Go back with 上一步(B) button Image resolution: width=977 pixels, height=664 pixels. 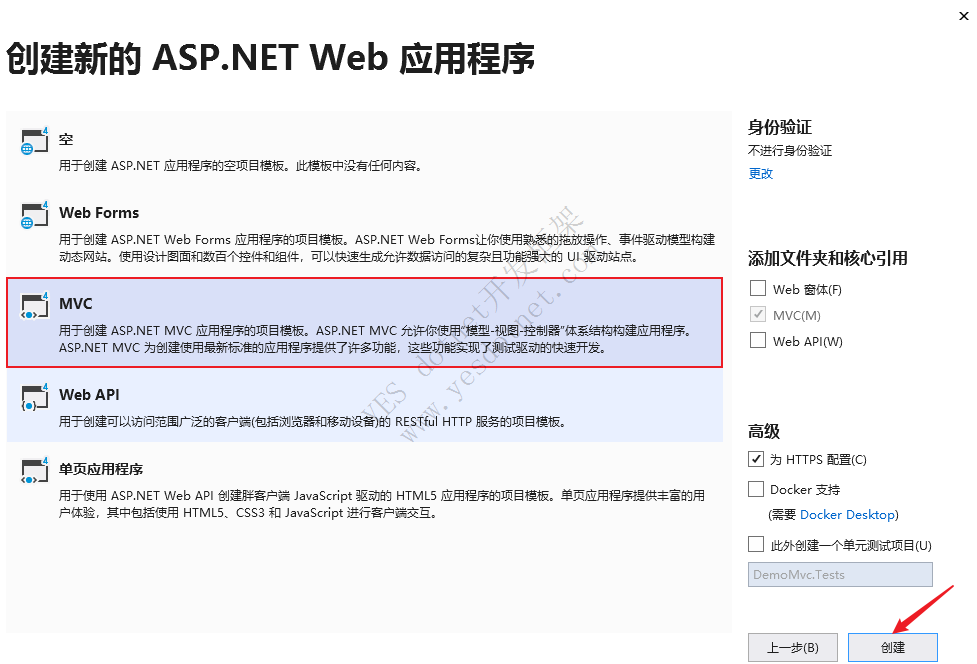point(793,648)
